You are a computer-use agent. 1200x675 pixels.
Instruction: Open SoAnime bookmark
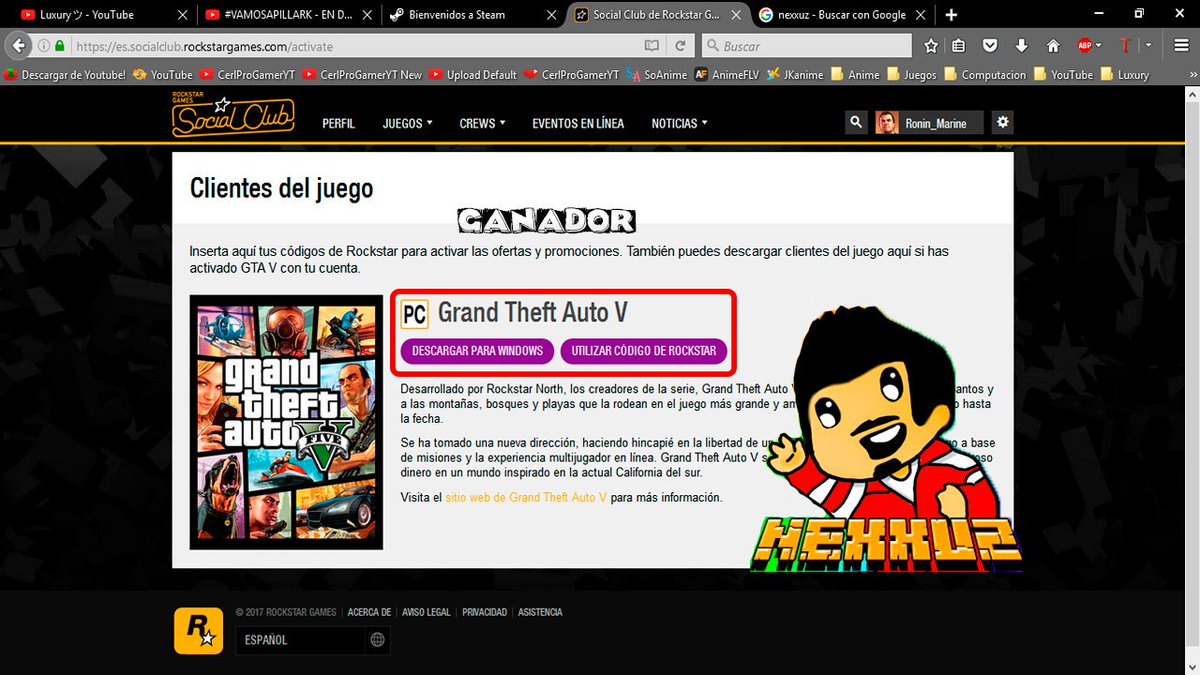tap(656, 75)
